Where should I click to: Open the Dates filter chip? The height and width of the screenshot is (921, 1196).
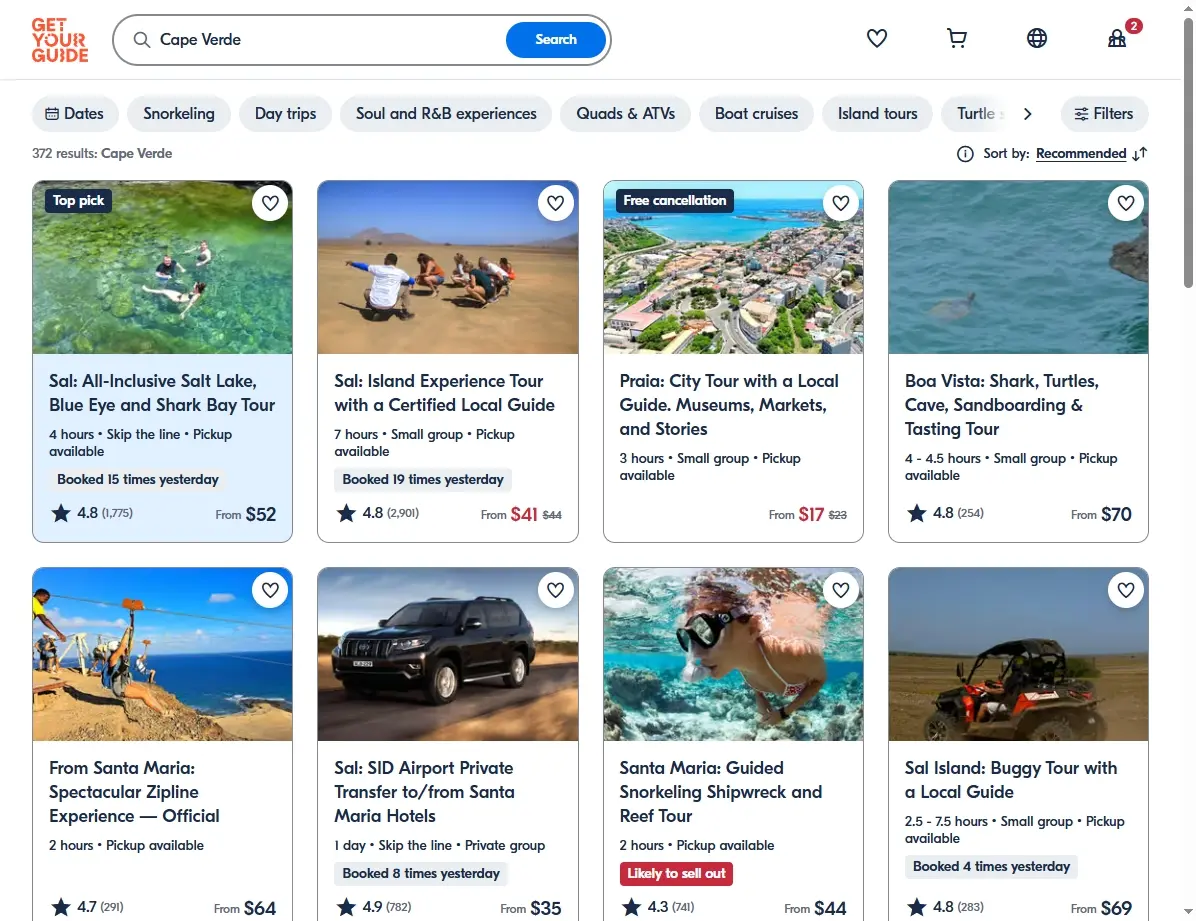(x=75, y=114)
